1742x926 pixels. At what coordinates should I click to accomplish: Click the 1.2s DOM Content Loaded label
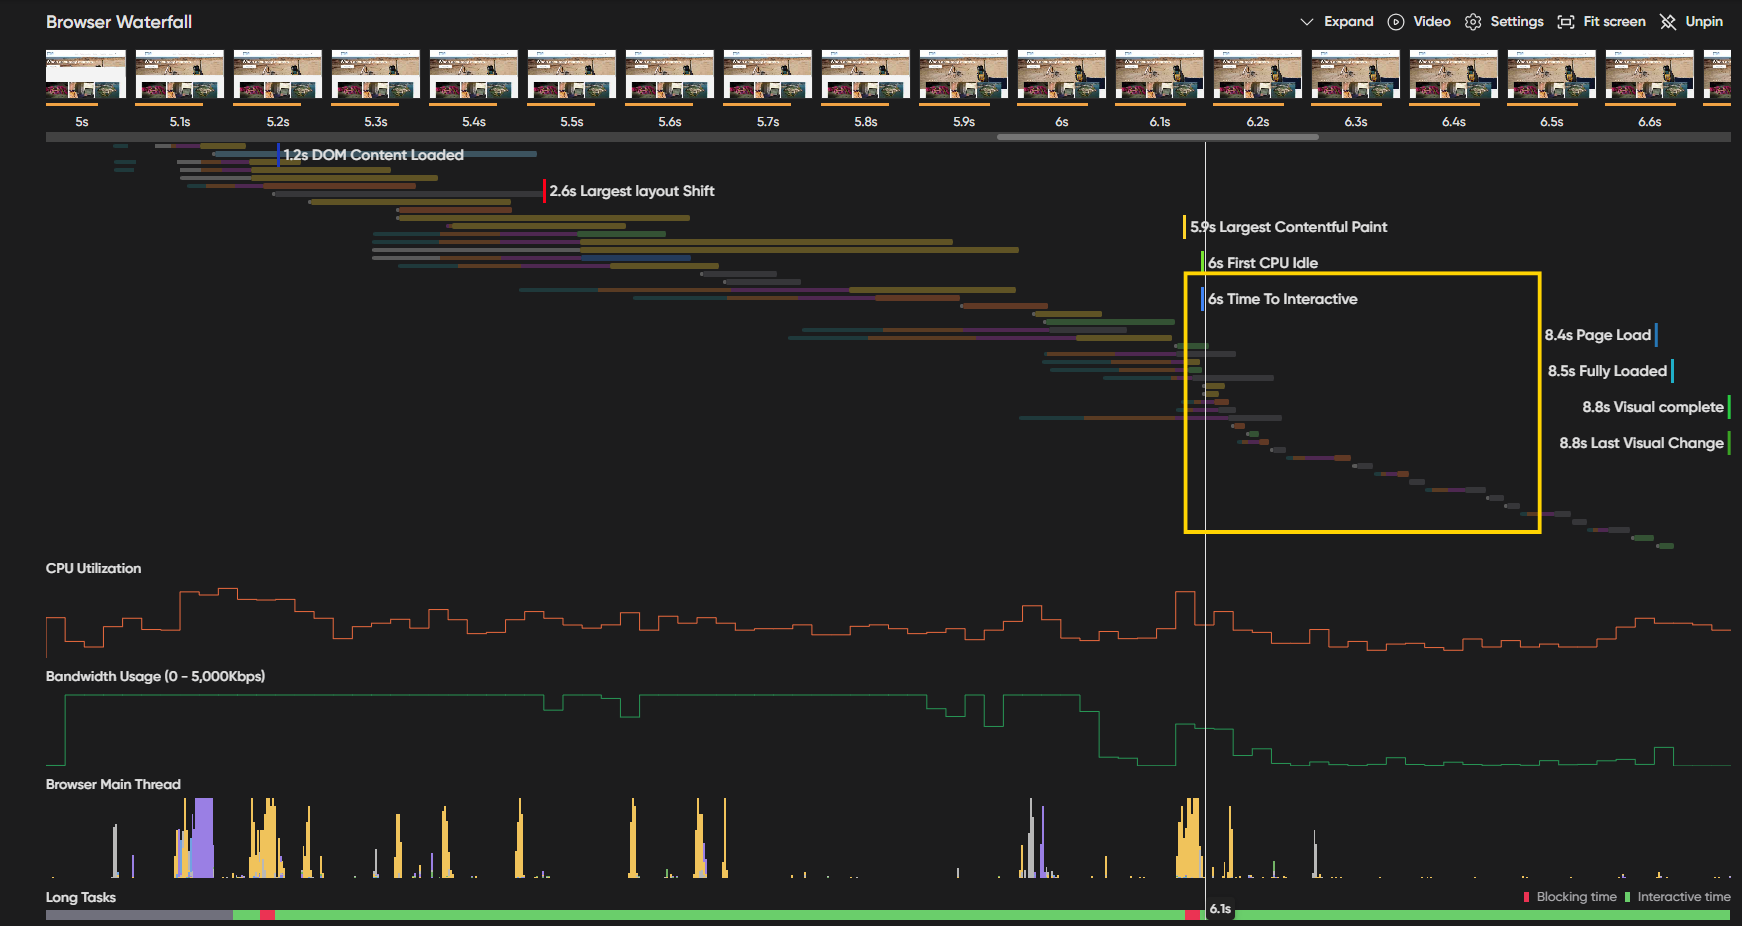point(374,154)
